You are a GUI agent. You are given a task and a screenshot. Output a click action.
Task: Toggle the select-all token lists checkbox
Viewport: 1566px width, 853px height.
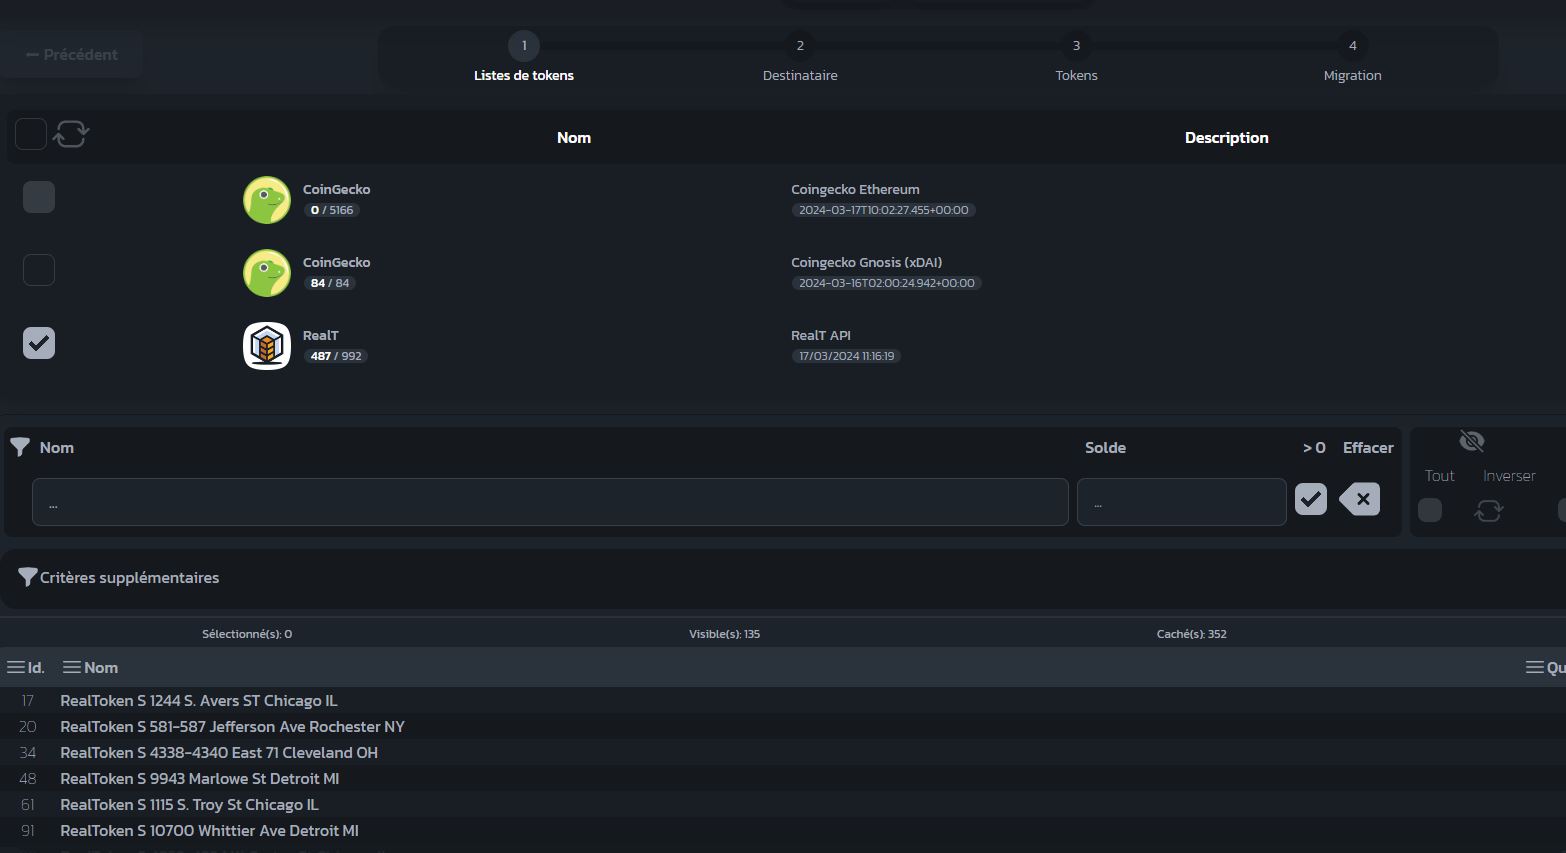click(x=31, y=134)
